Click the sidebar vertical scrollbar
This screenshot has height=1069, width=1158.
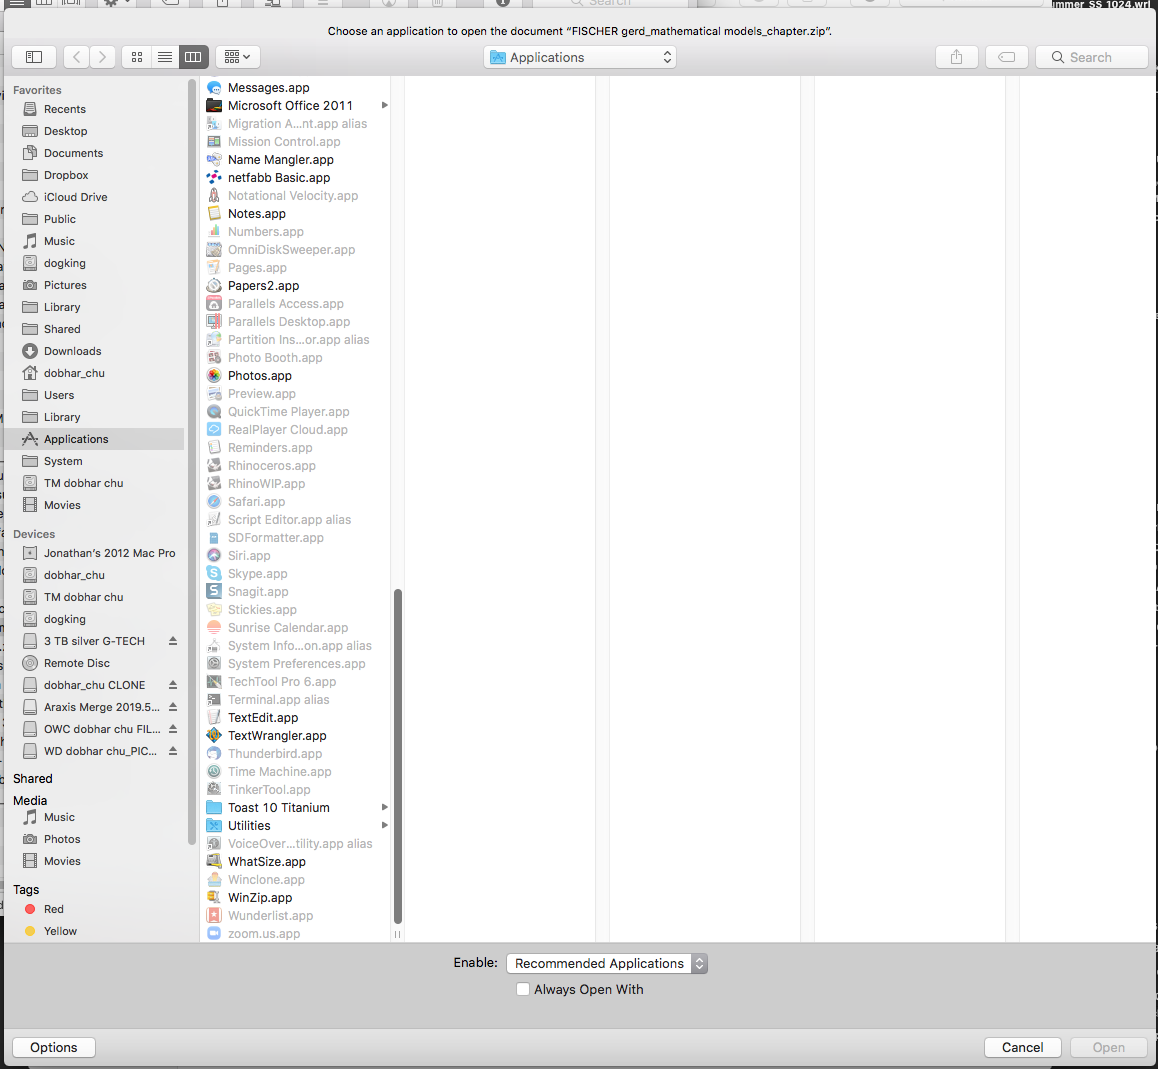tap(192, 462)
